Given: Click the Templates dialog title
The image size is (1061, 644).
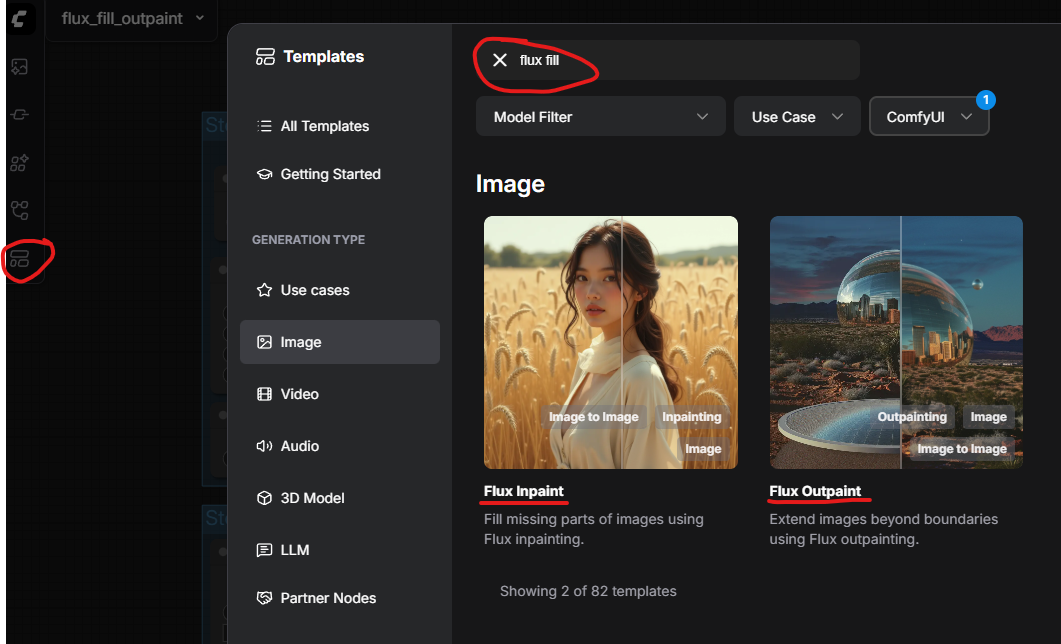Looking at the screenshot, I should tap(323, 57).
